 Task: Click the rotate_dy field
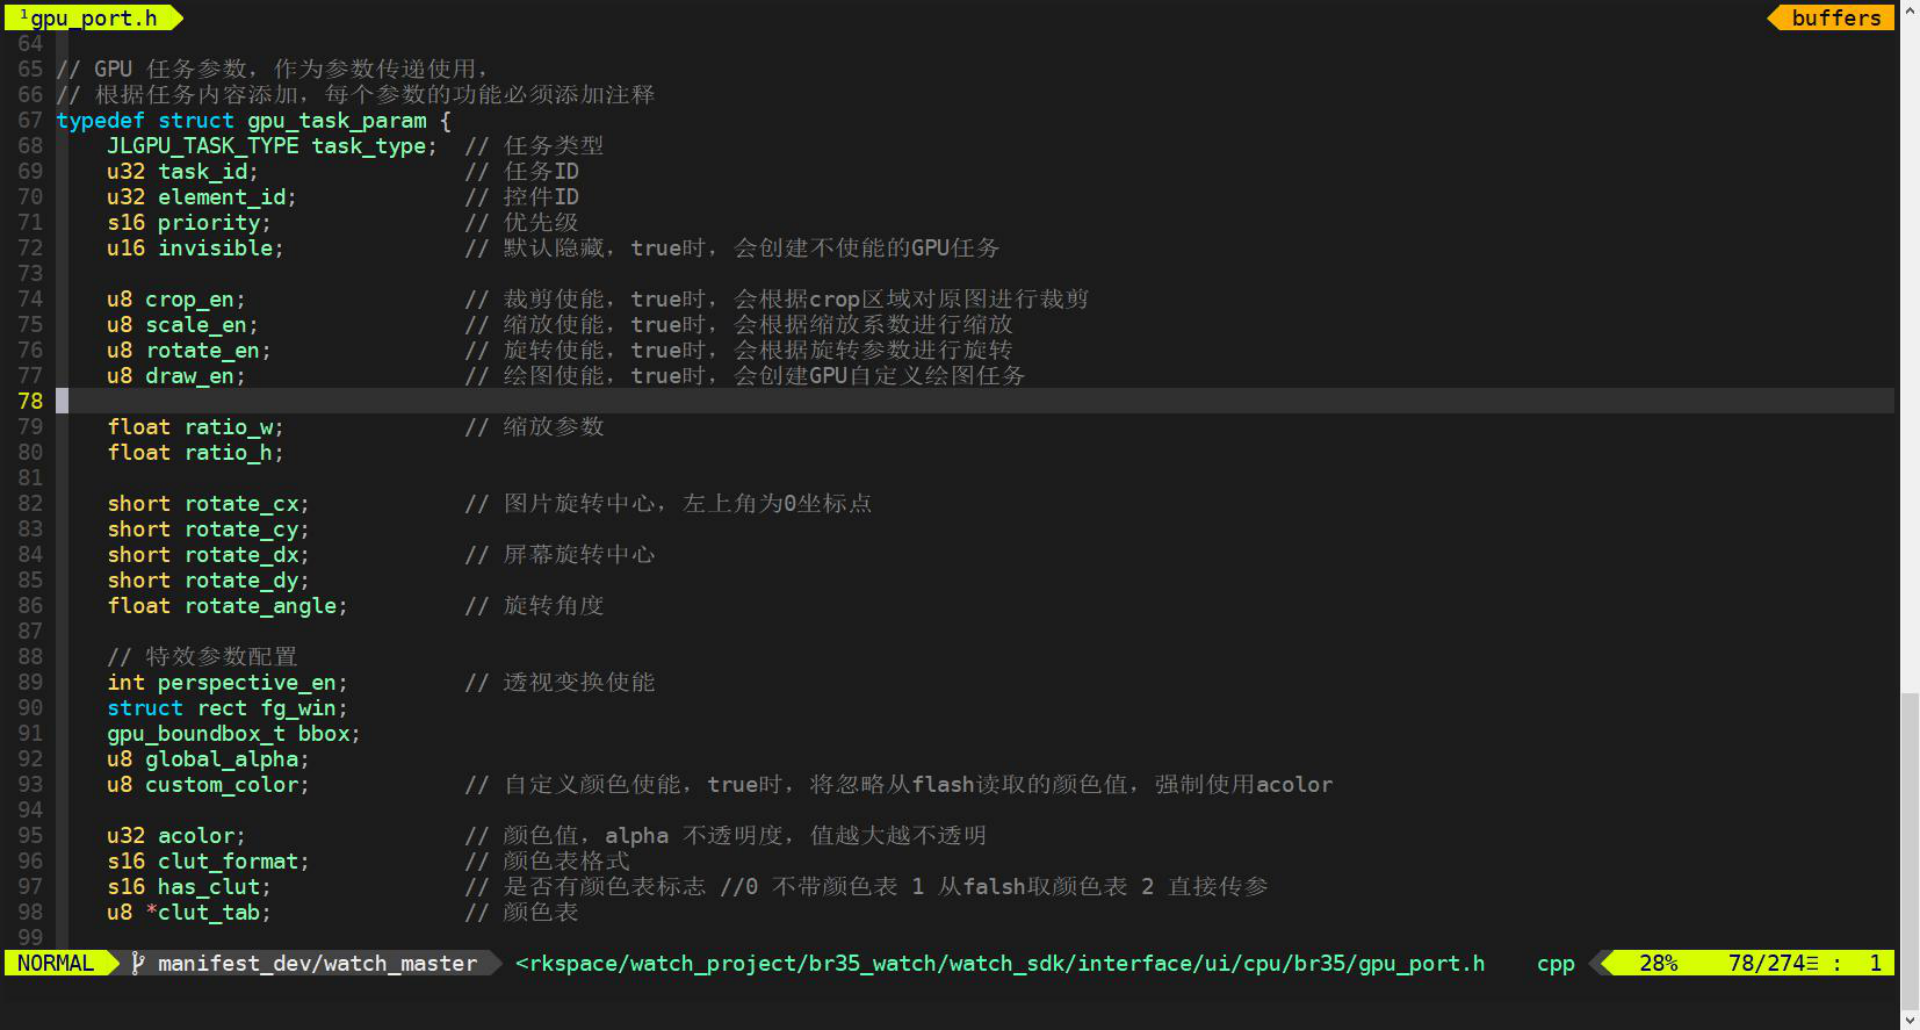click(241, 580)
